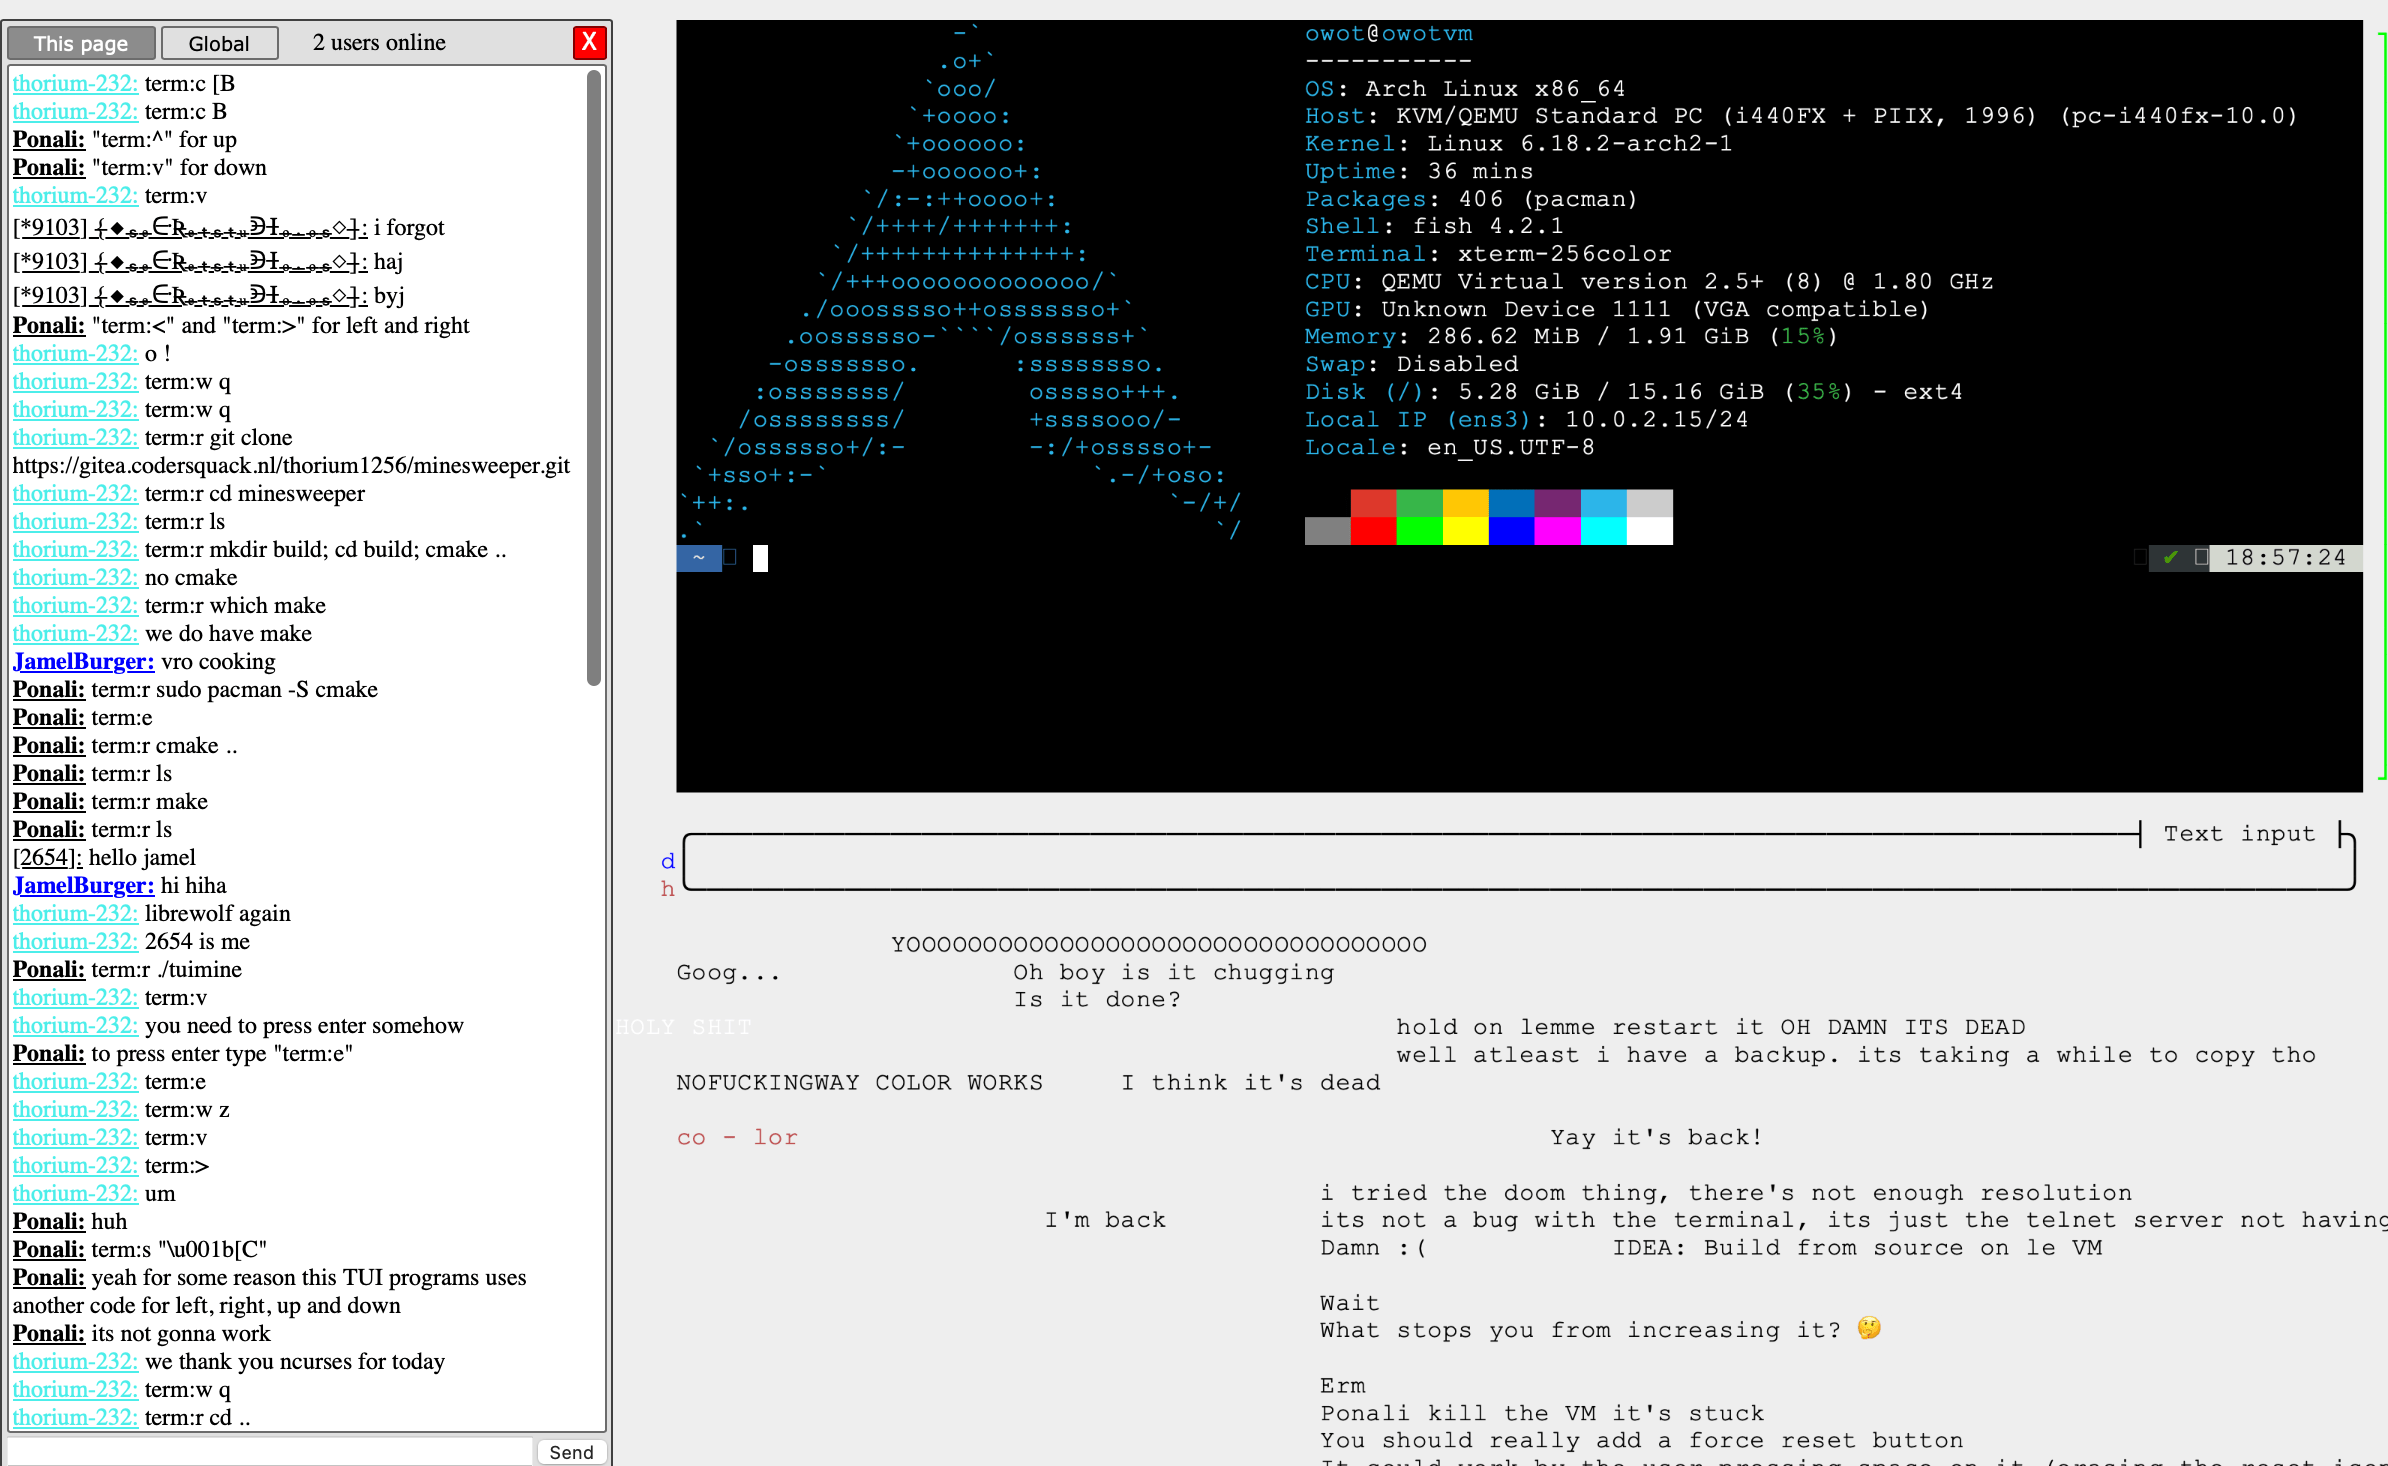Image resolution: width=2388 pixels, height=1466 pixels.
Task: Switch to the Global chat tab
Action: pyautogui.click(x=219, y=43)
